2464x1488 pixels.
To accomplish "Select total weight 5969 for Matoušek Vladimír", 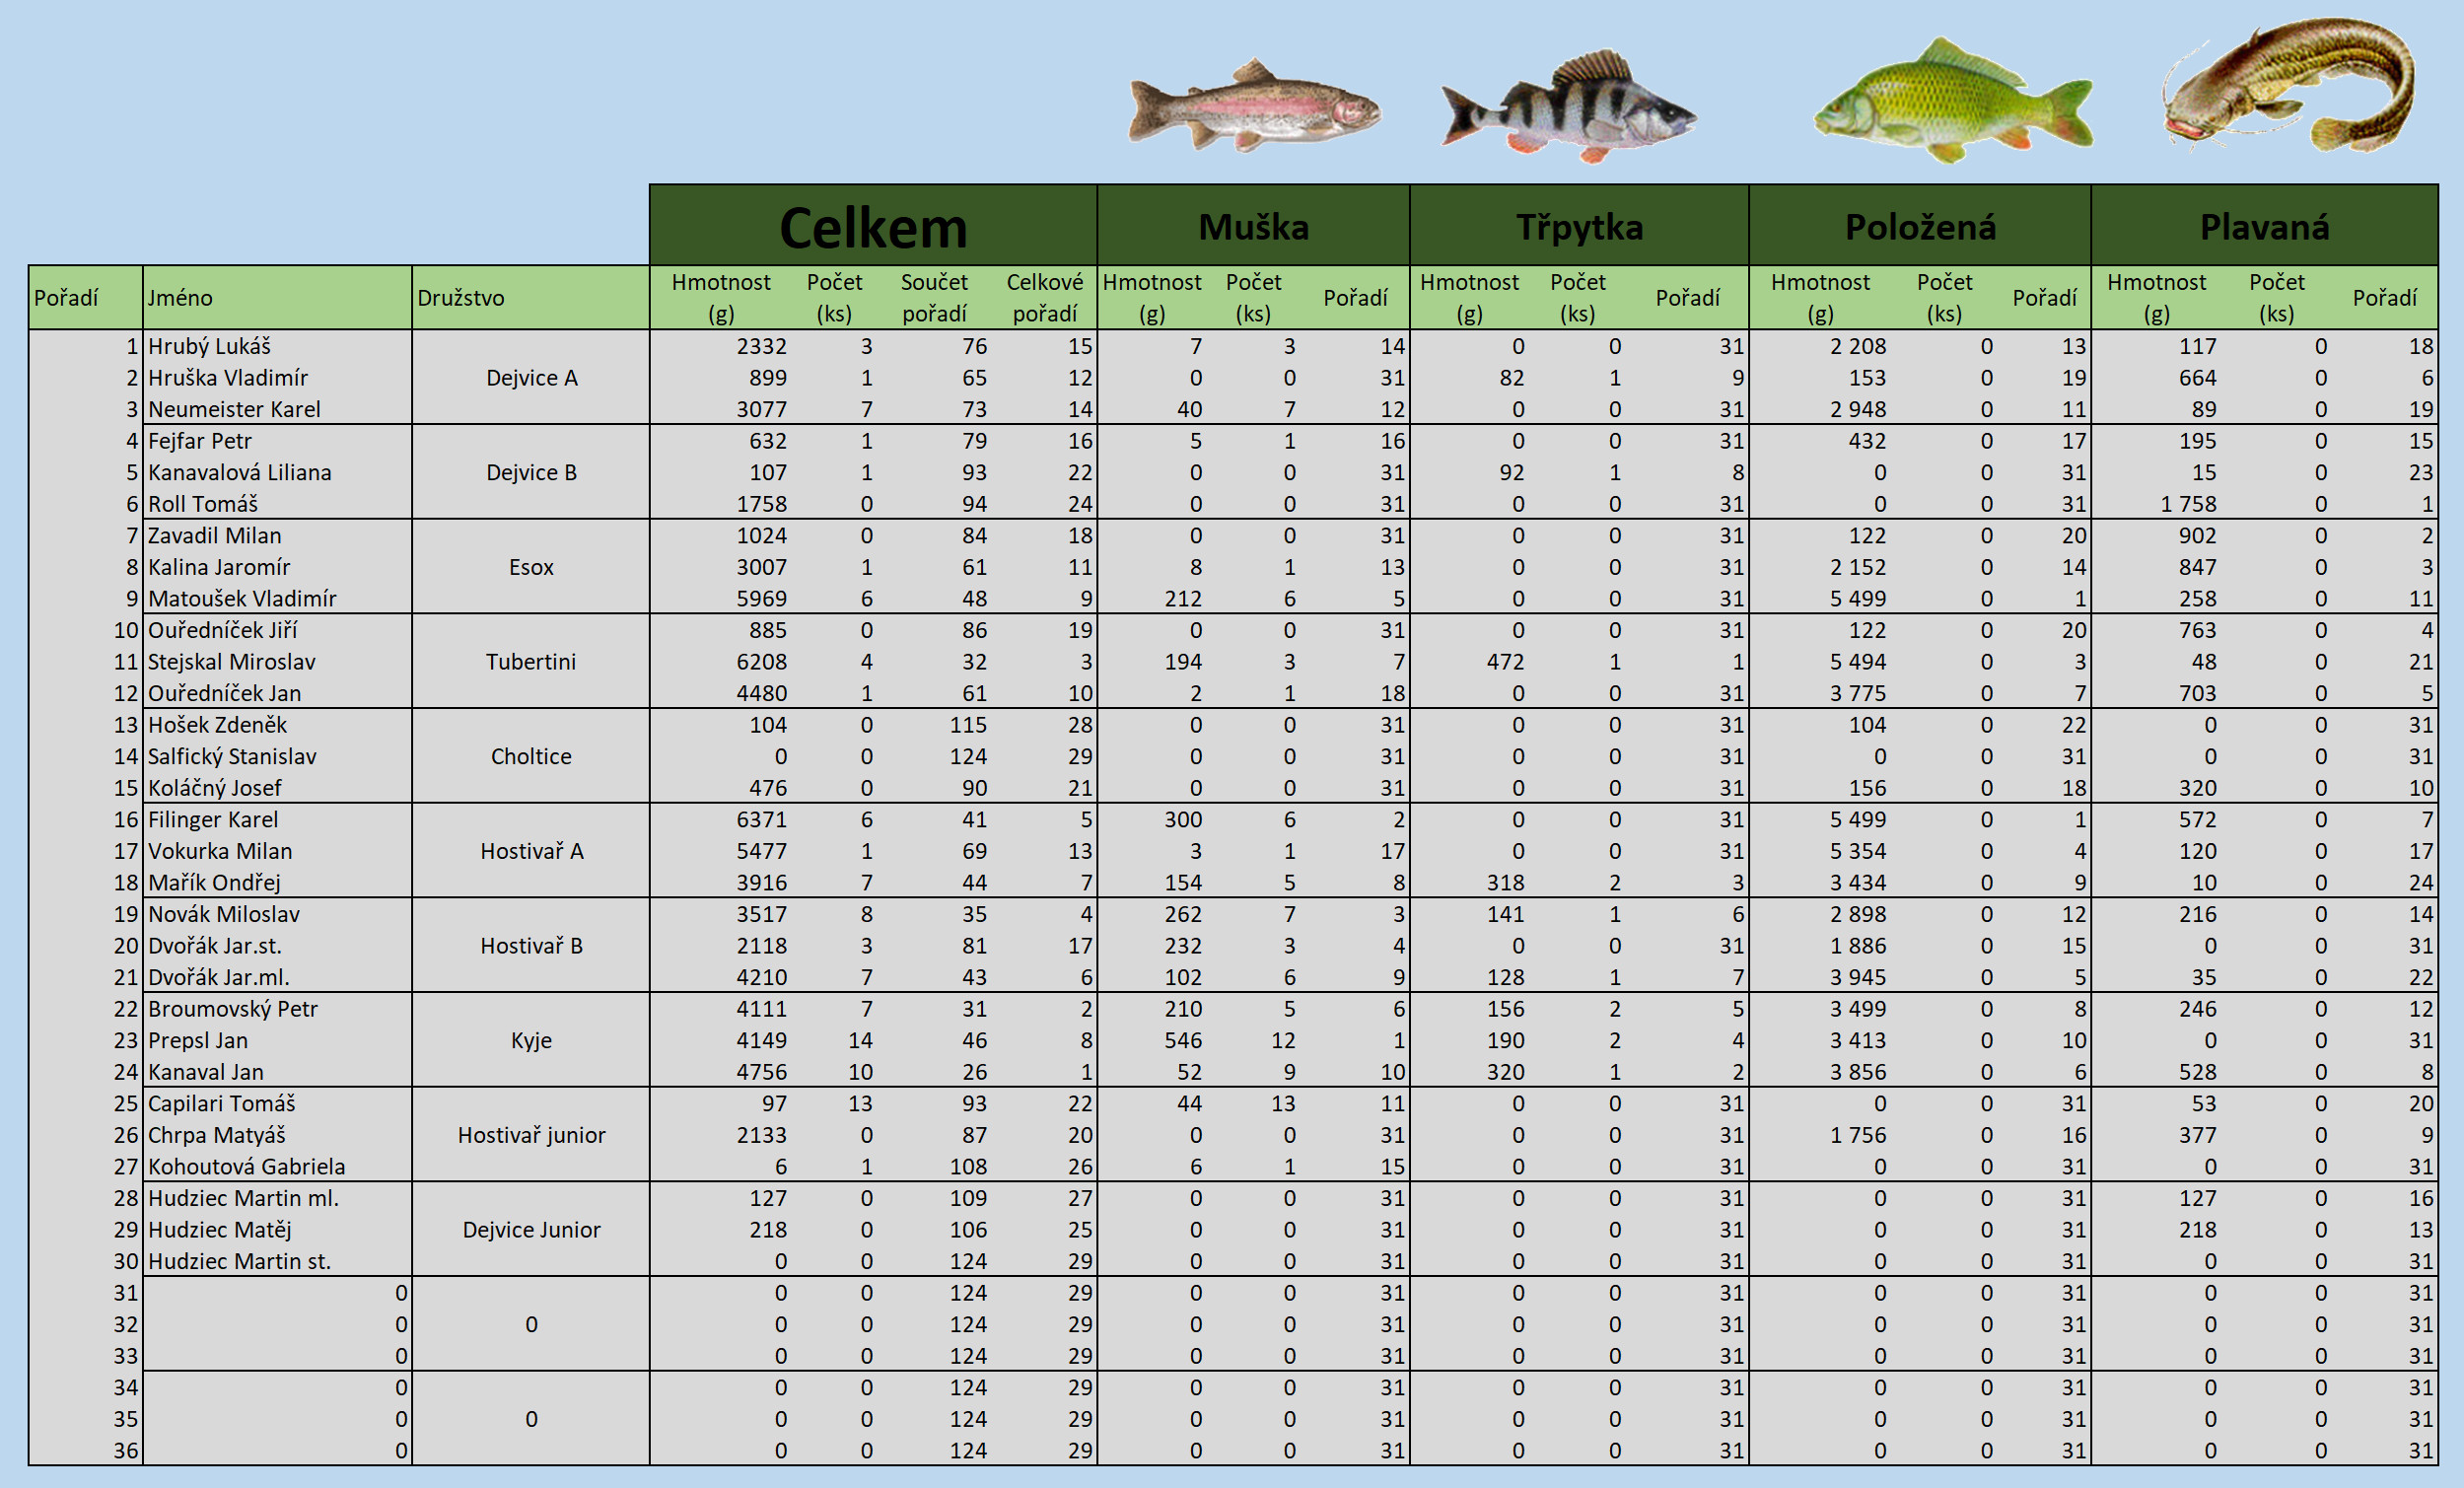I will click(x=761, y=599).
